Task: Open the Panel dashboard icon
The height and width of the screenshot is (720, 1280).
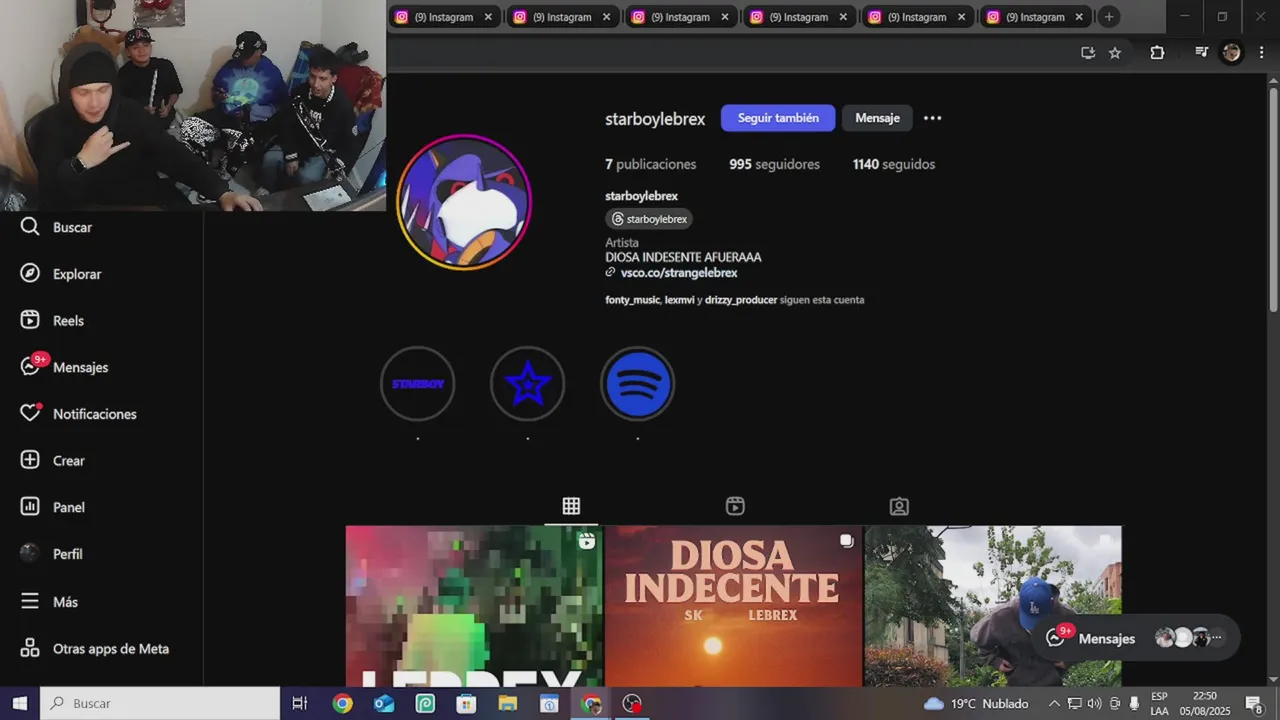Action: pos(30,507)
